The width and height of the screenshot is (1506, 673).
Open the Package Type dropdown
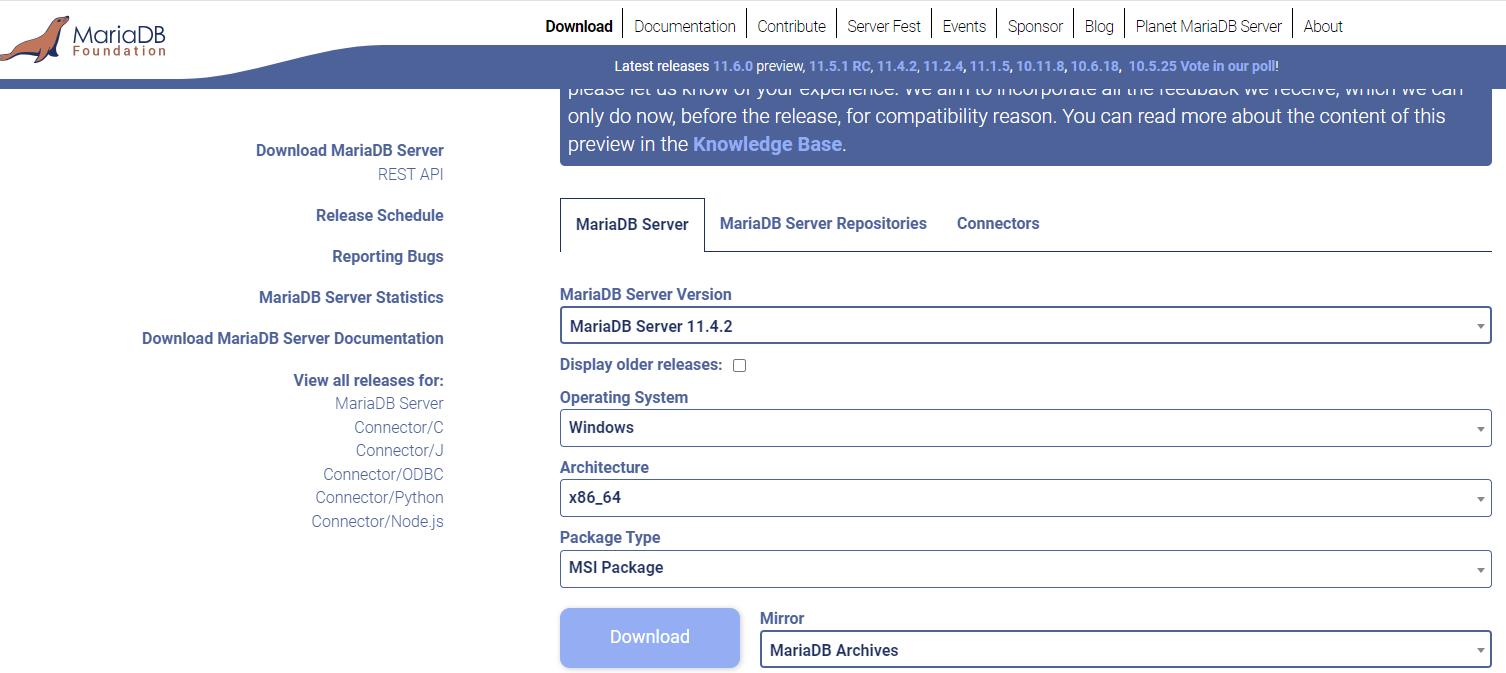point(1026,568)
